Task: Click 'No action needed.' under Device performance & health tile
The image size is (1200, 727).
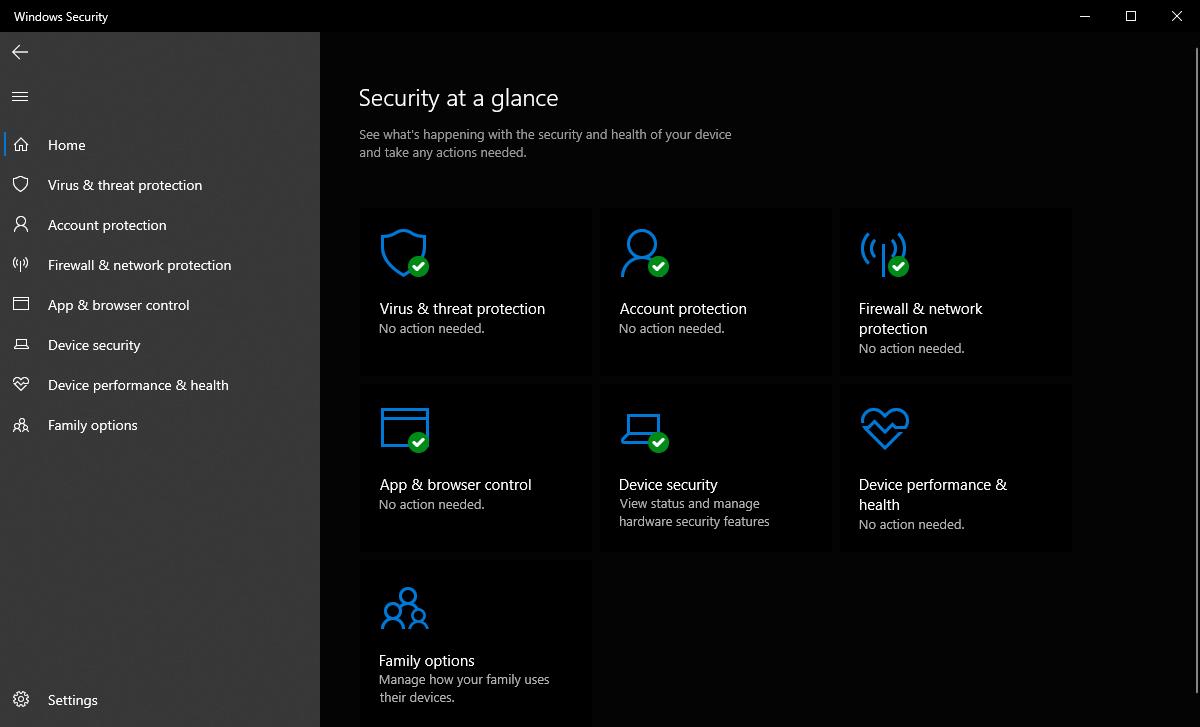Action: pos(912,525)
